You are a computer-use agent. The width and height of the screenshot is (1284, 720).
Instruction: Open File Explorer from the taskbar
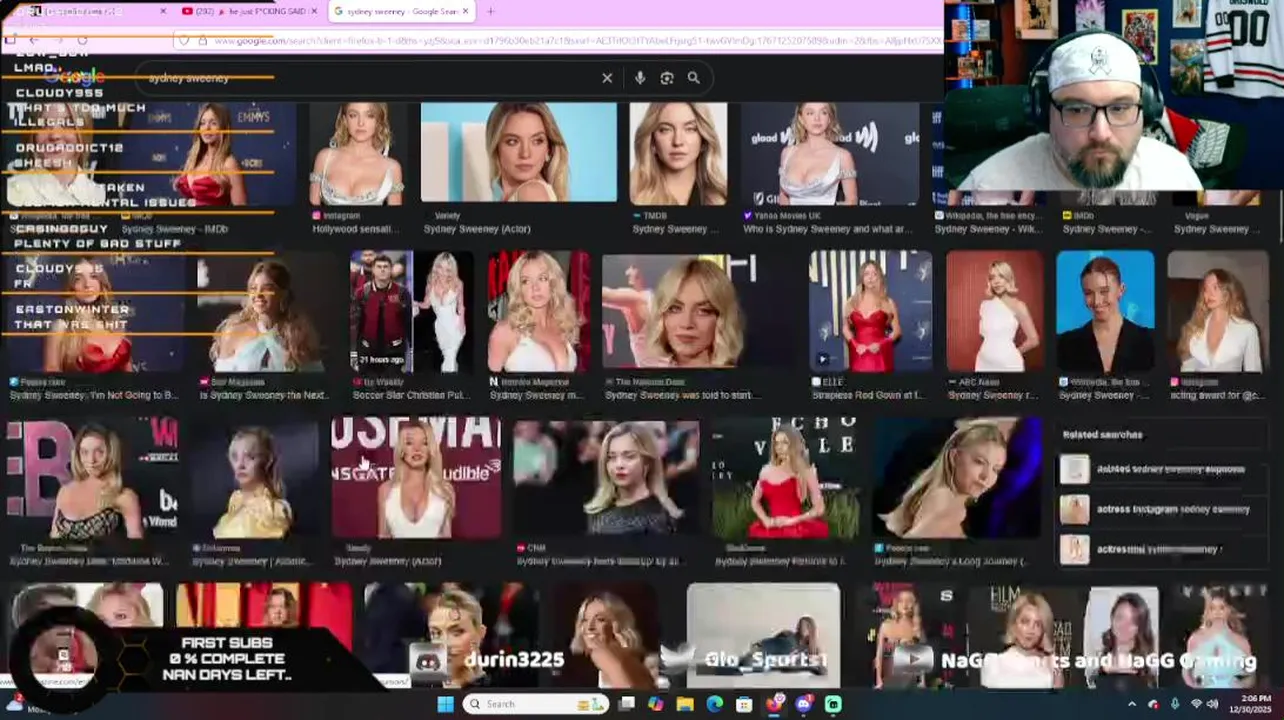[x=685, y=704]
